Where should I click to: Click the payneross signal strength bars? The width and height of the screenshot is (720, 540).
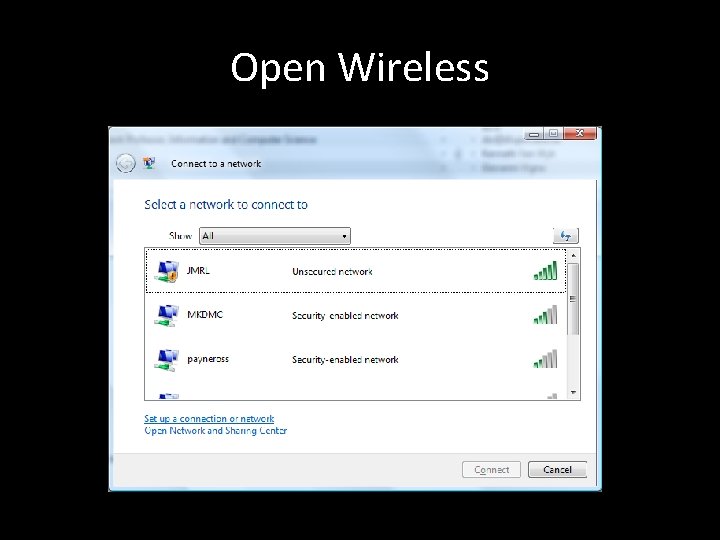546,359
